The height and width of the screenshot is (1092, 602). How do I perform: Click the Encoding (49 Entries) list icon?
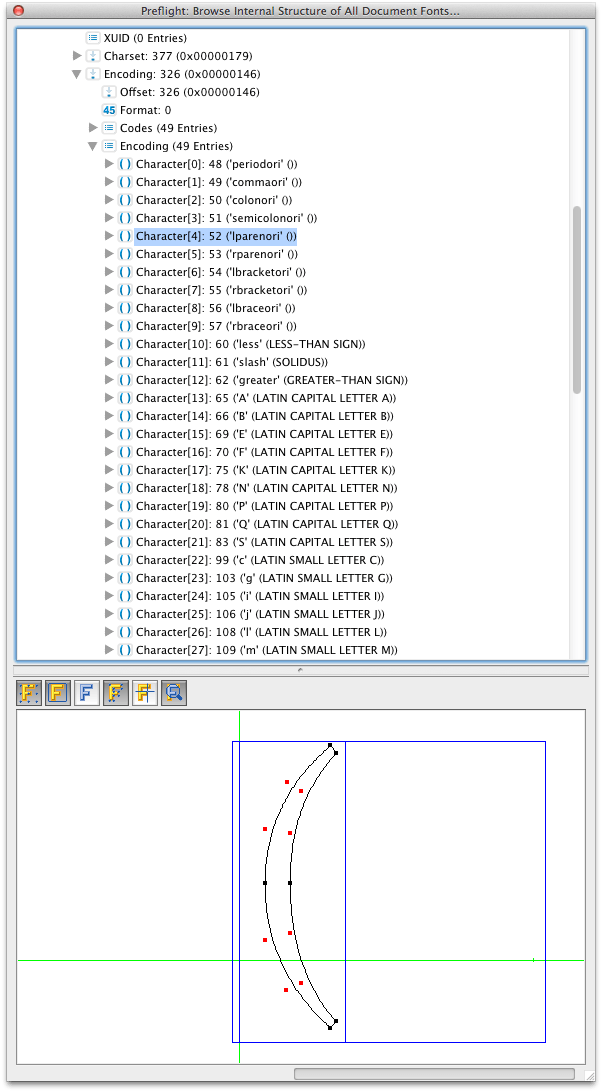(109, 146)
